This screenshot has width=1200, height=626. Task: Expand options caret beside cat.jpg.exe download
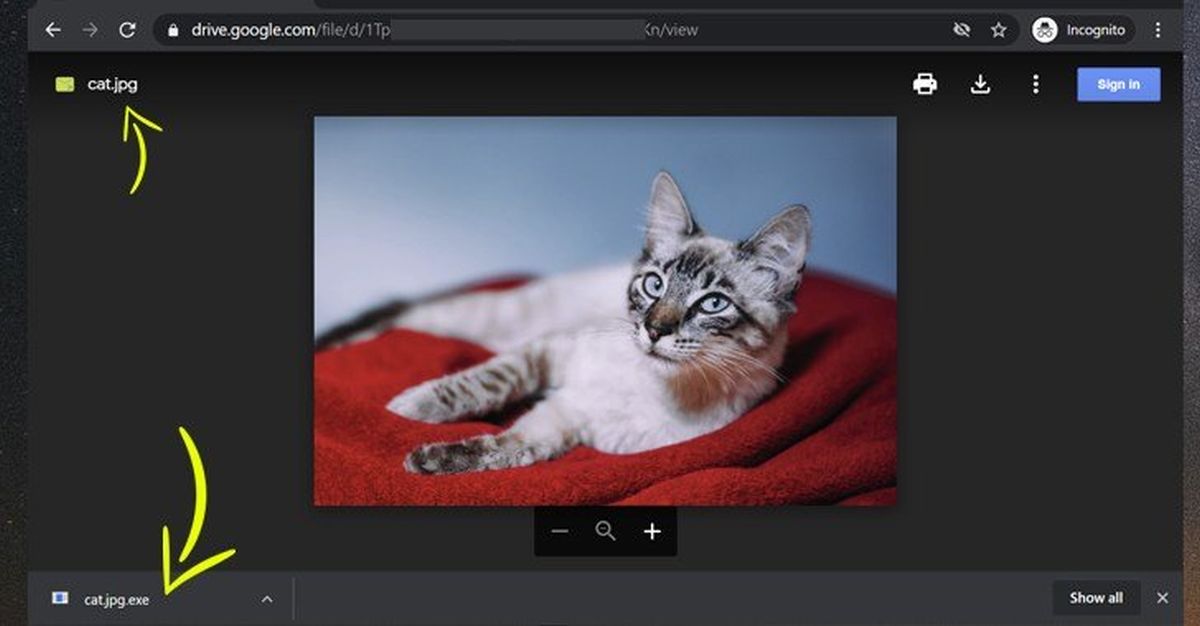tap(267, 599)
